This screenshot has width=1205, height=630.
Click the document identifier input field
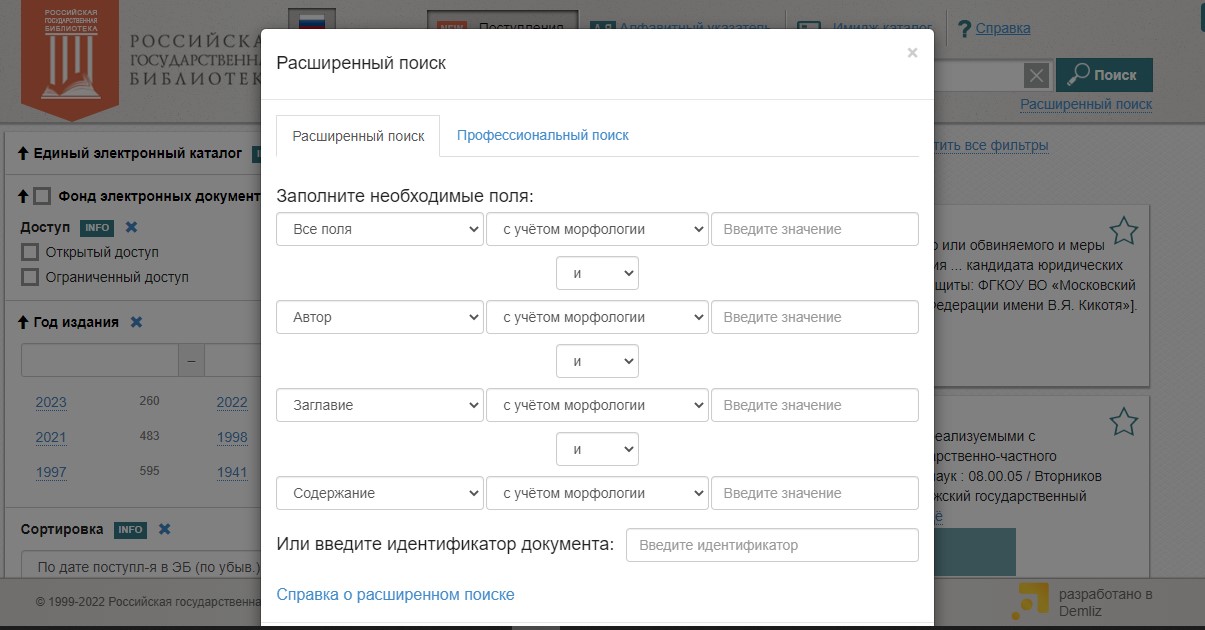pyautogui.click(x=772, y=545)
